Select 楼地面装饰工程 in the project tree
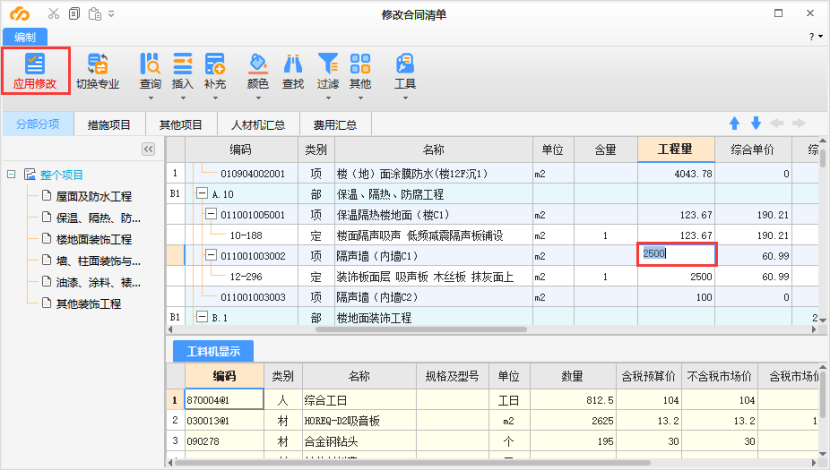 (94, 239)
